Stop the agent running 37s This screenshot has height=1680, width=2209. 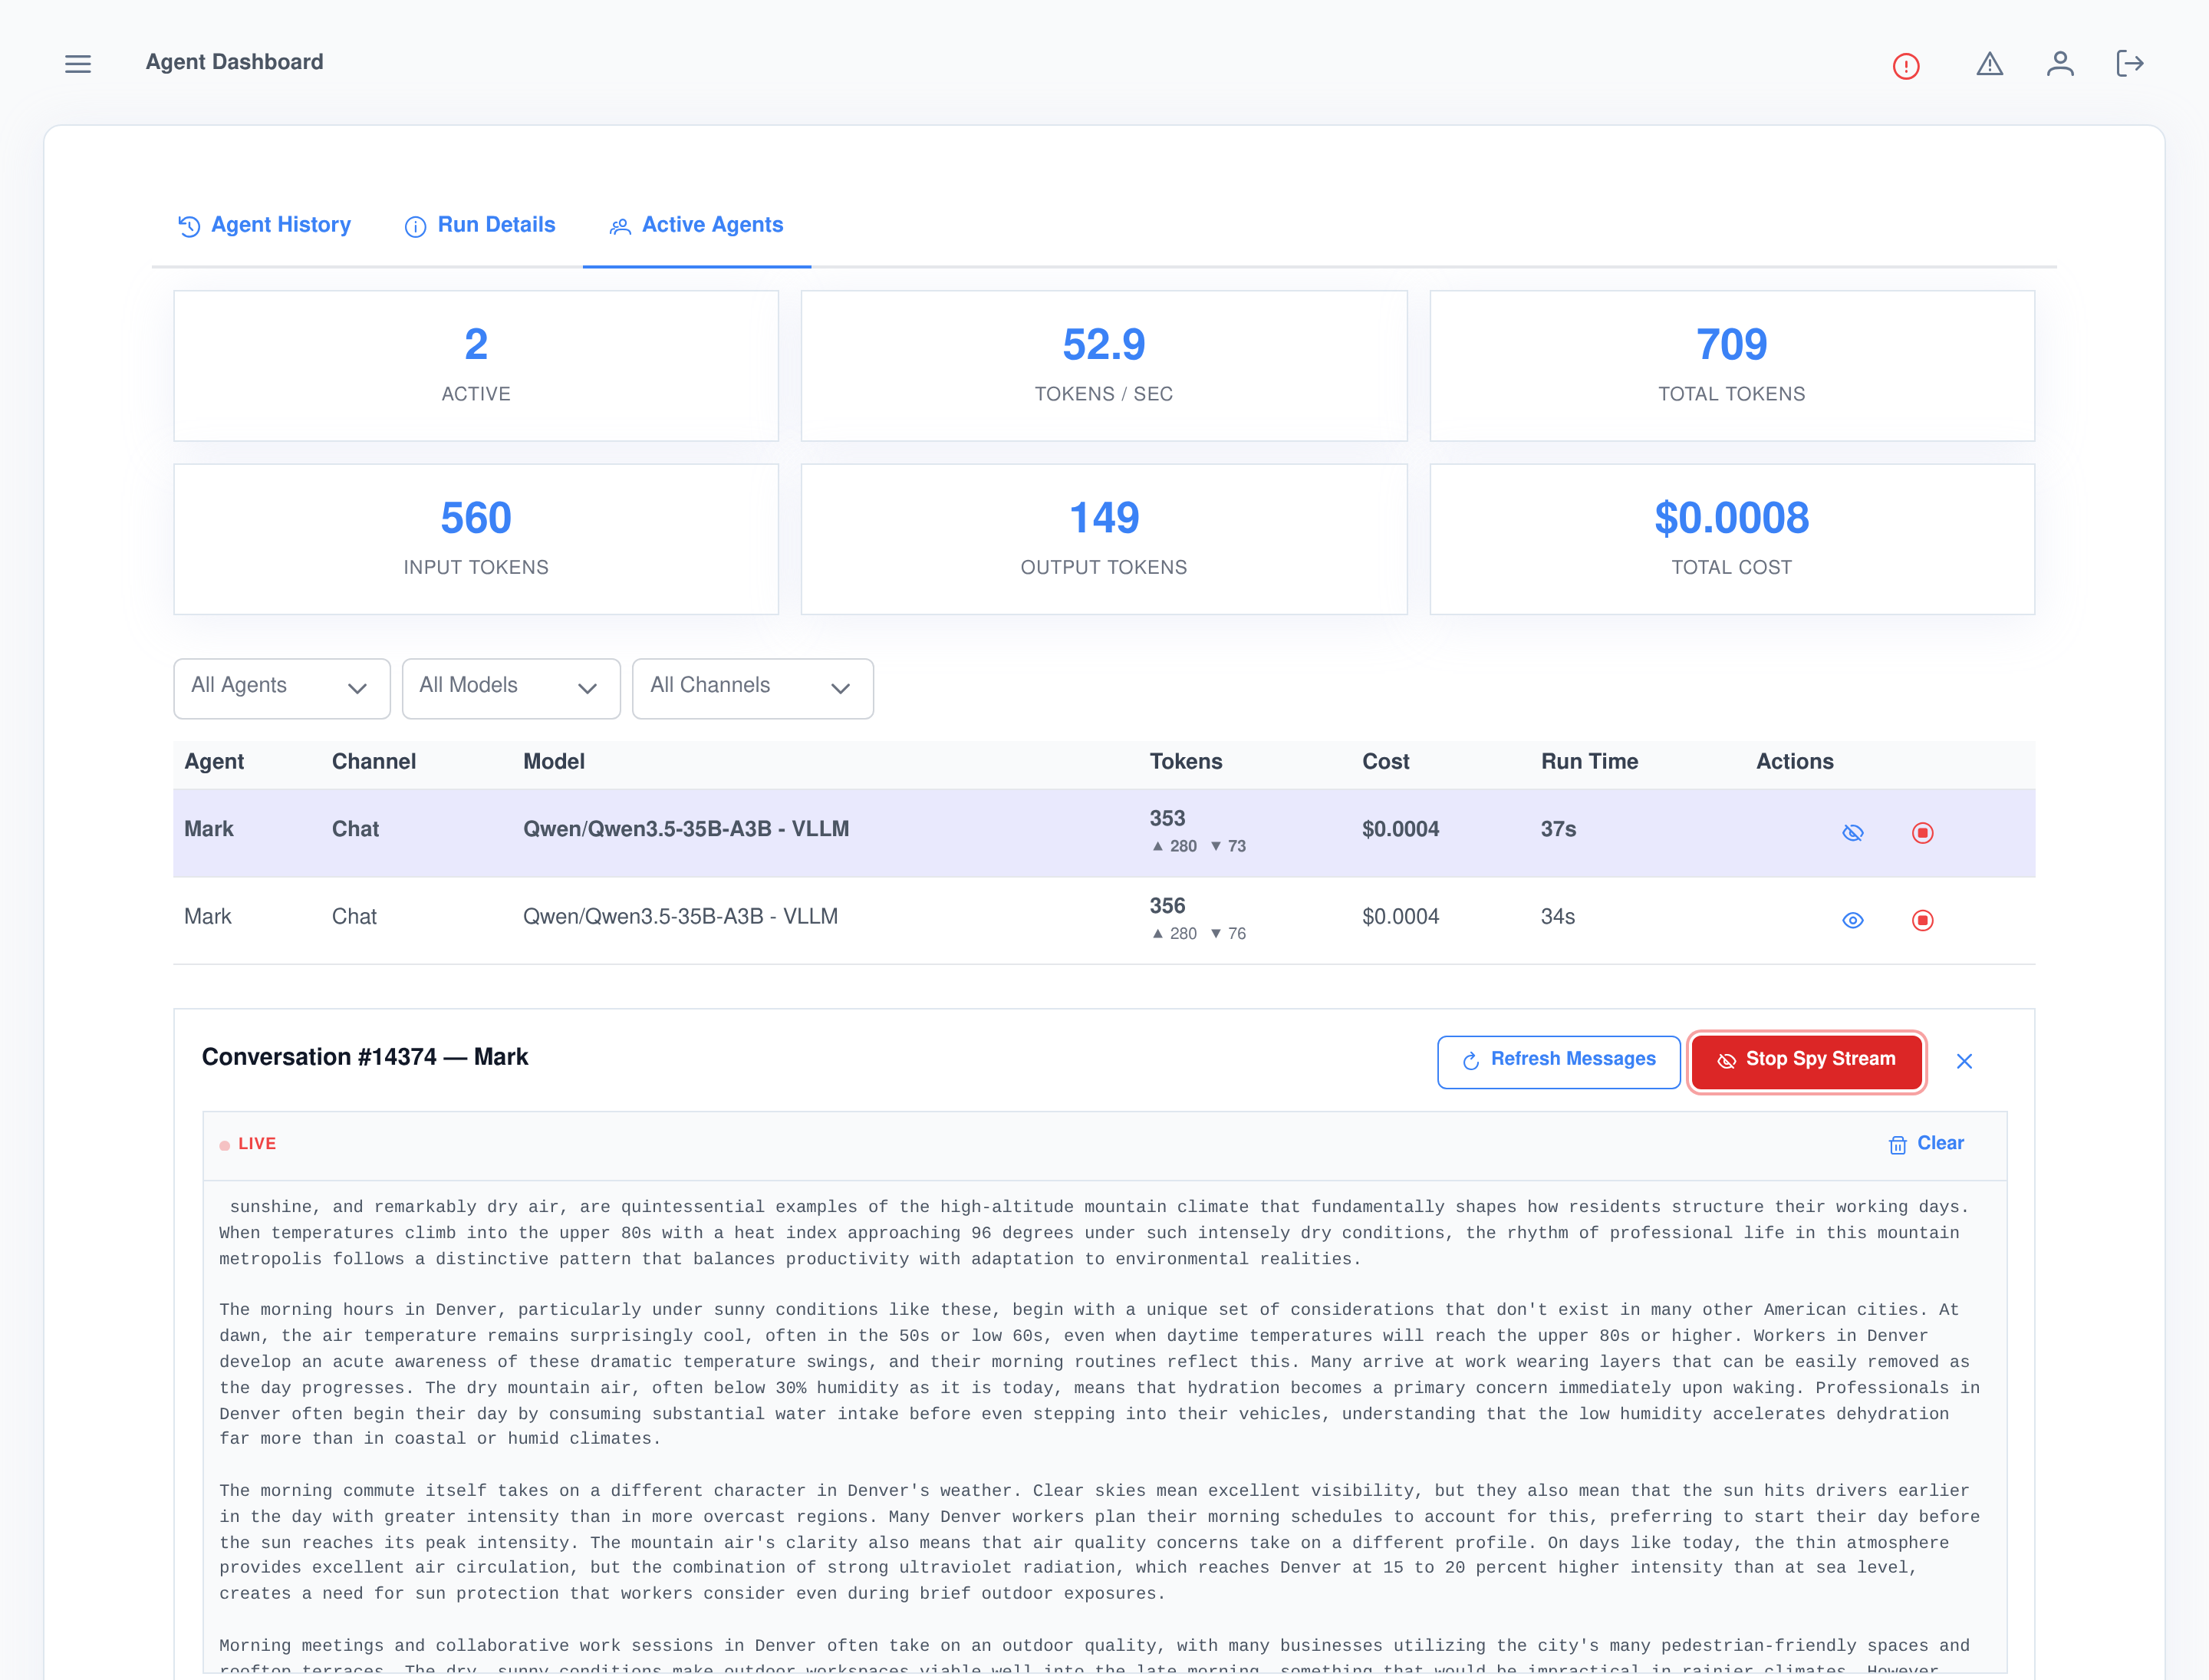(x=1922, y=833)
